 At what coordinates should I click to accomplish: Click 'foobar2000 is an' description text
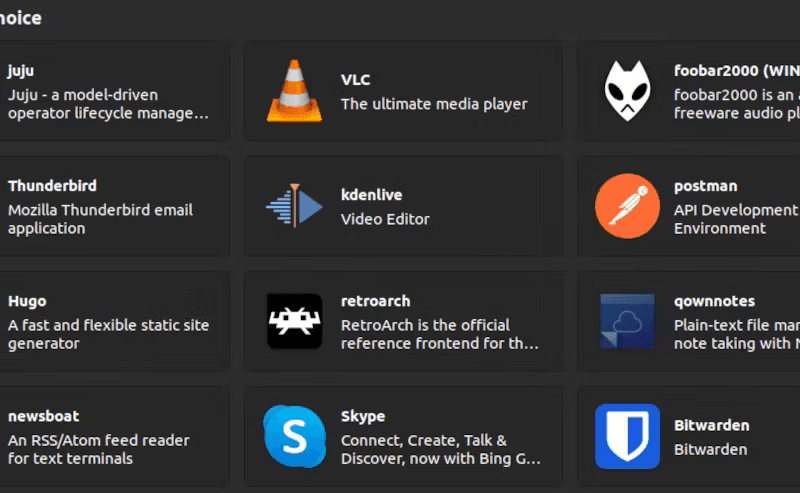click(x=737, y=104)
